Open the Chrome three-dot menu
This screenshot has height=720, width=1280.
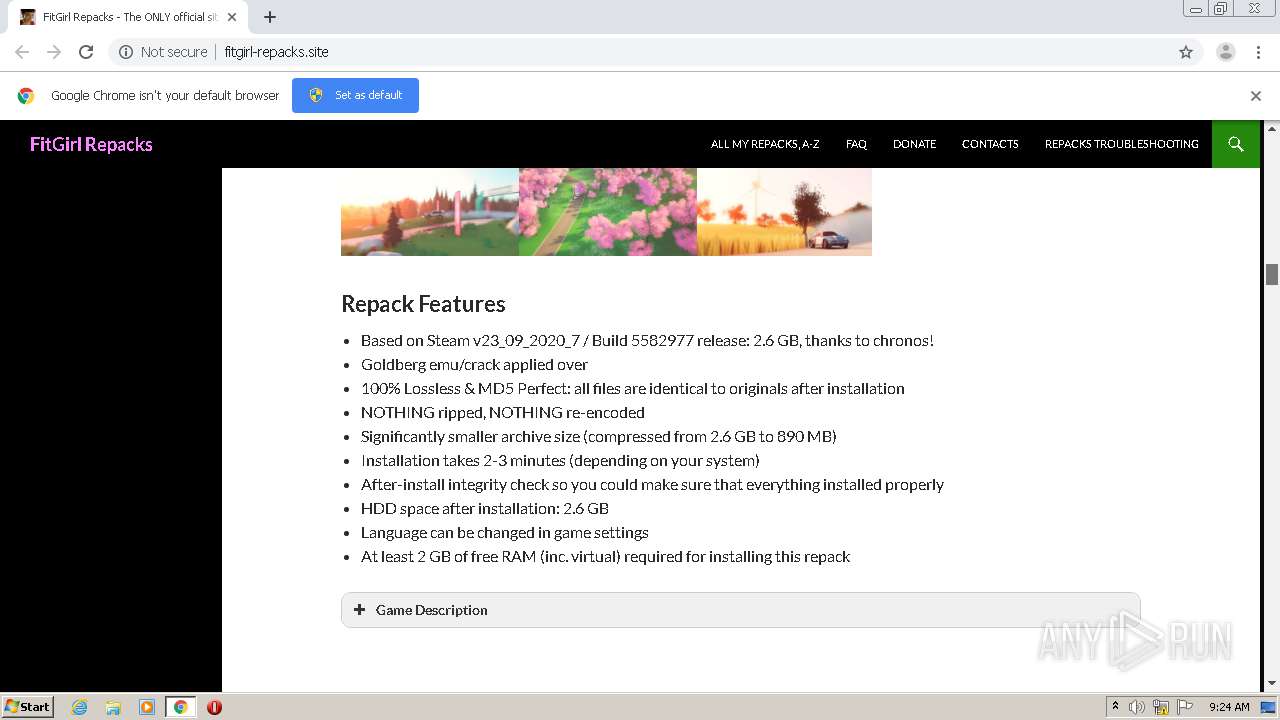[1258, 52]
